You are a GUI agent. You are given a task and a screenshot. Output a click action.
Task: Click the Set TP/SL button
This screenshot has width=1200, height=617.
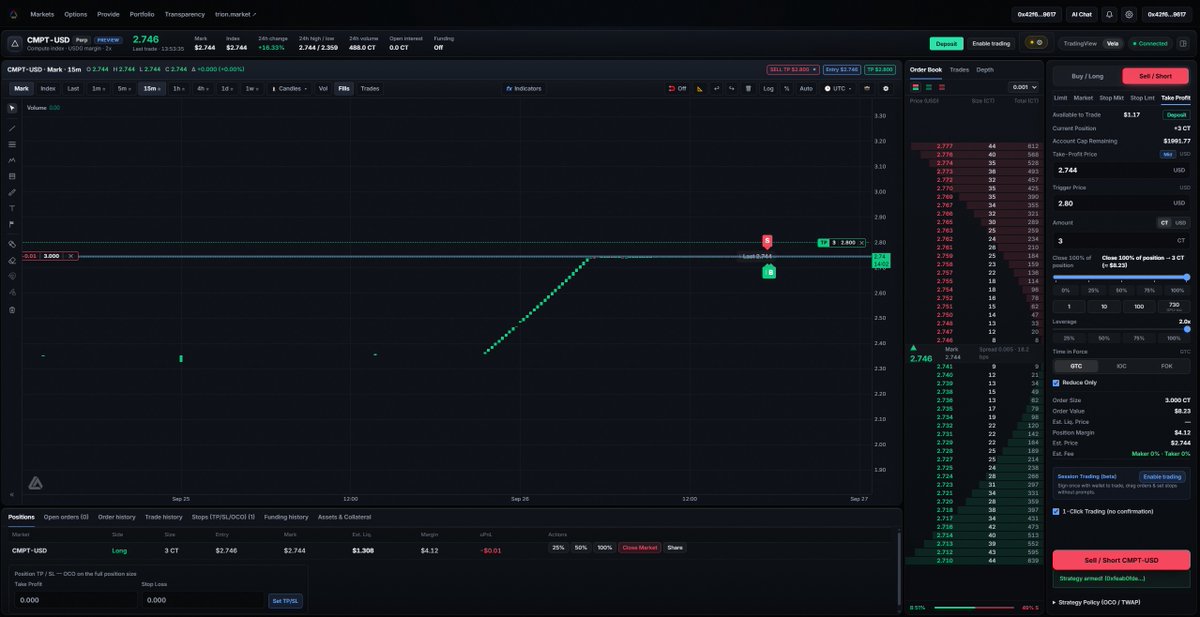(286, 601)
